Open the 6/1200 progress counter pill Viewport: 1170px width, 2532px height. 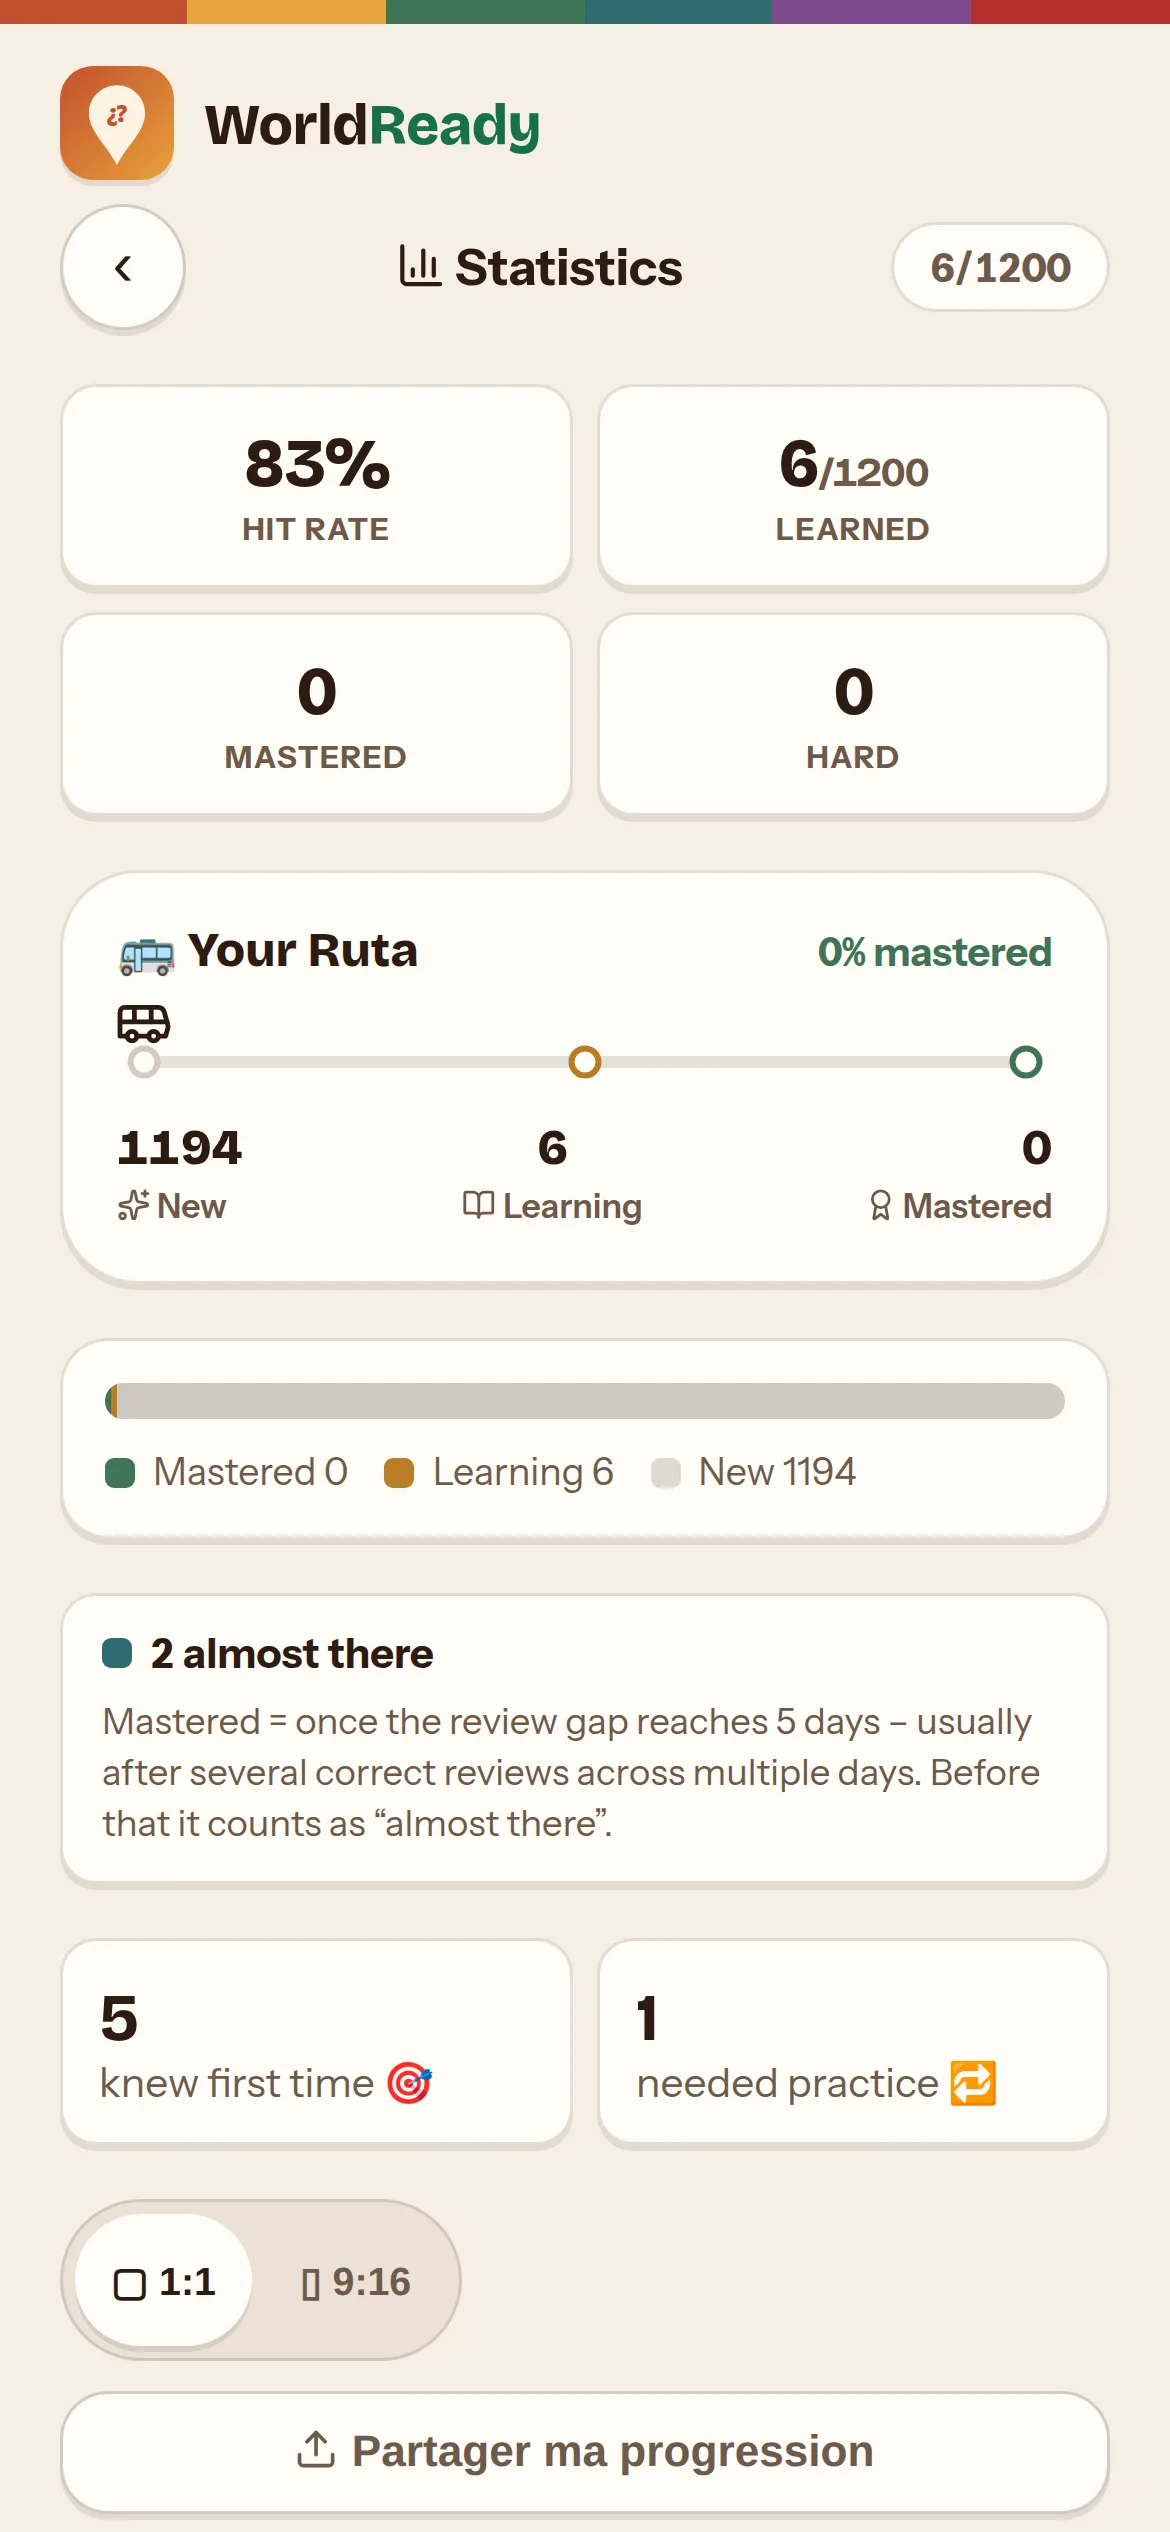click(1000, 267)
